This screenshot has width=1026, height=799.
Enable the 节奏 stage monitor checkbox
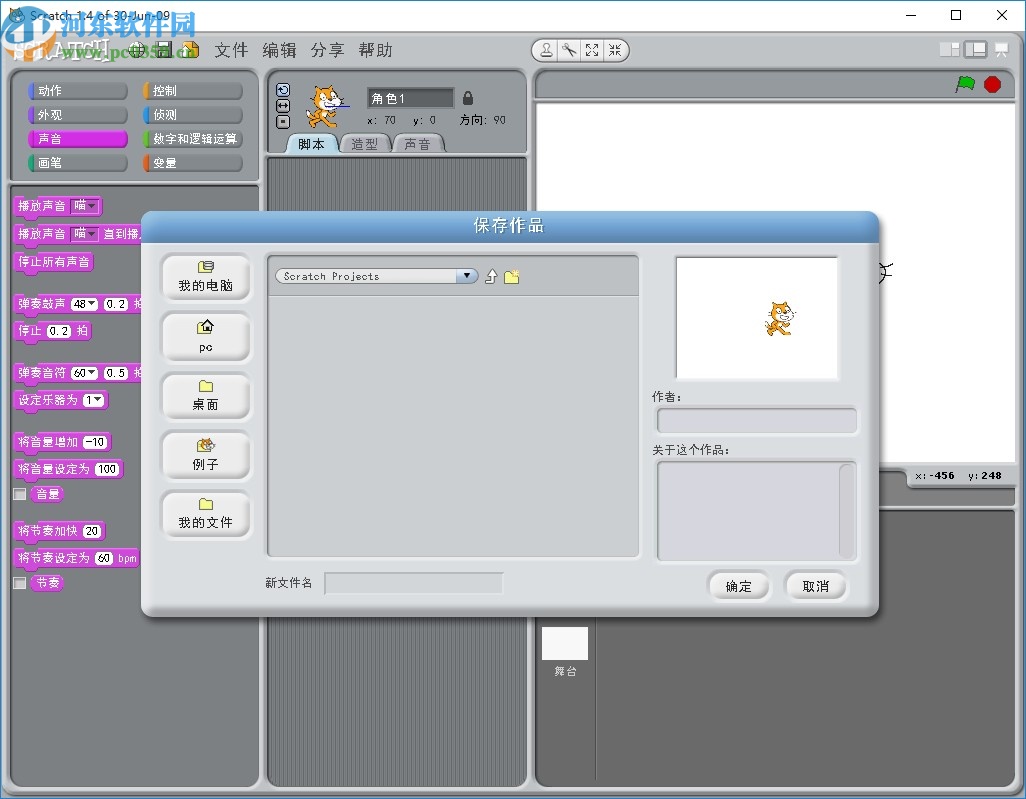pos(21,582)
